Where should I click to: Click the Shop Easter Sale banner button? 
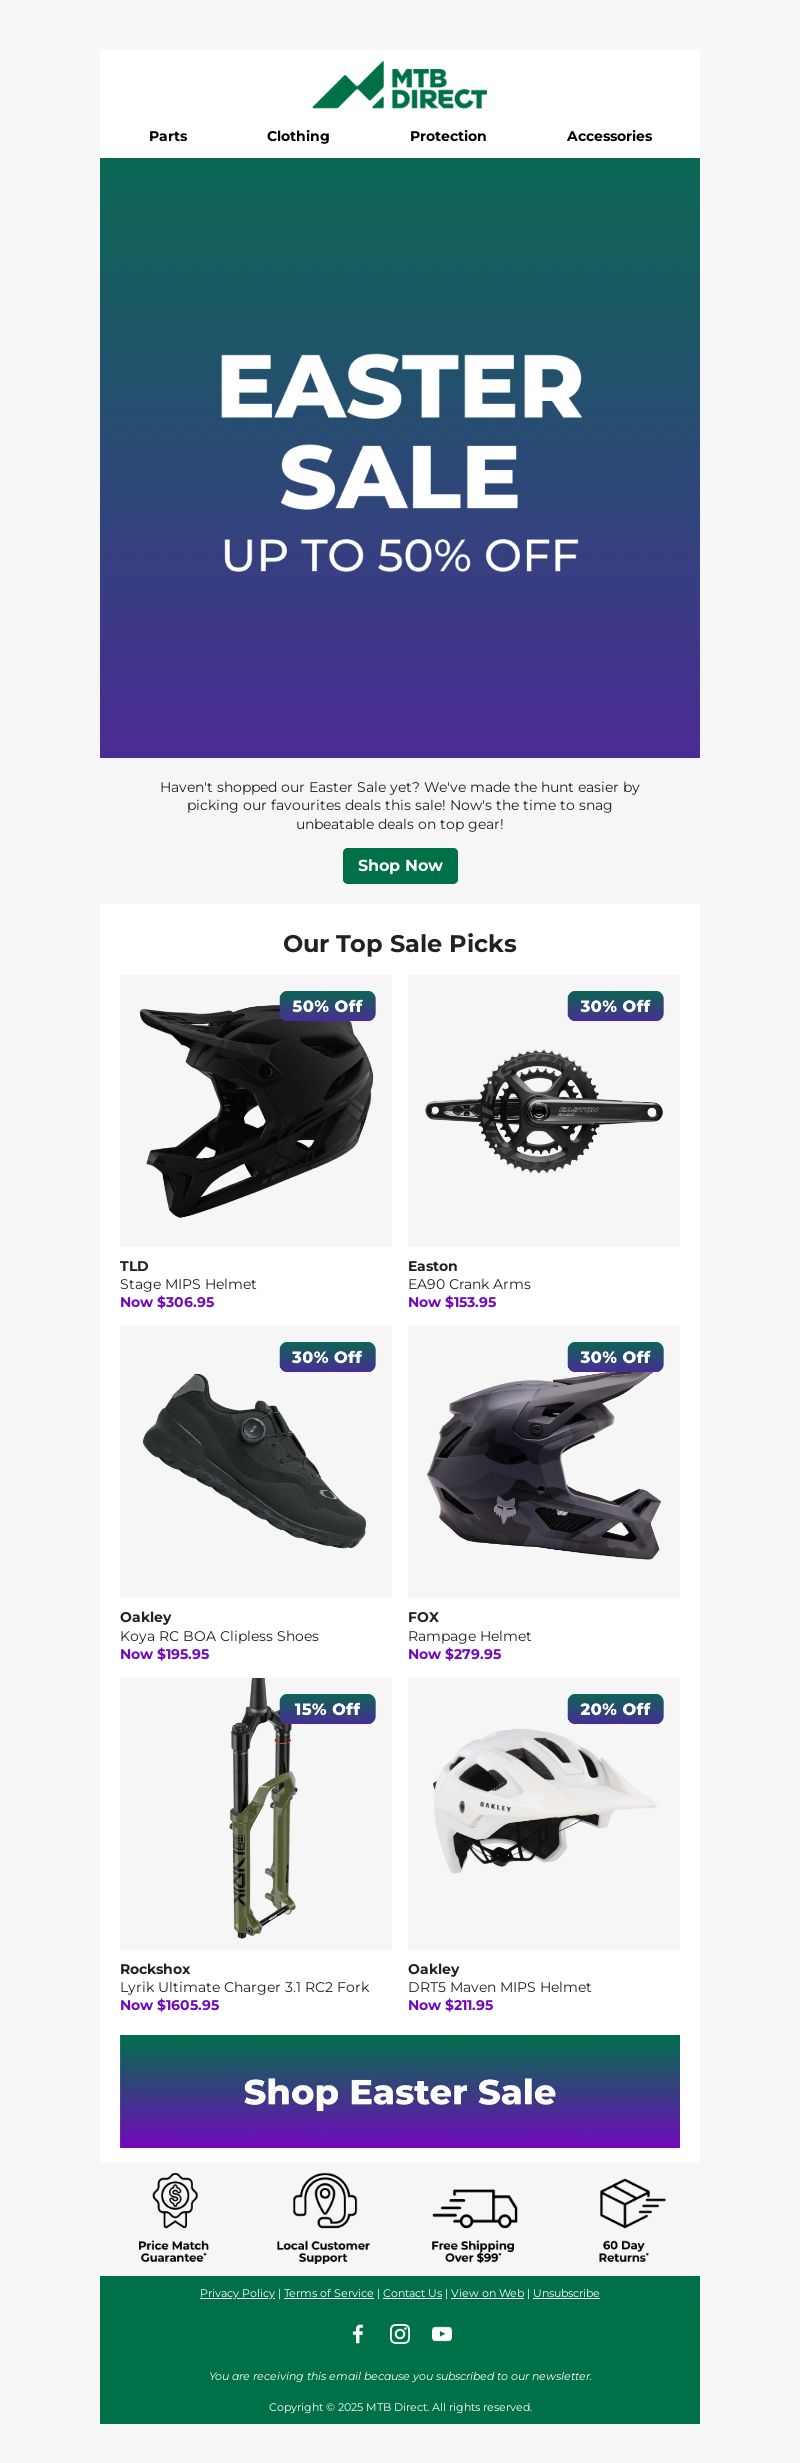click(400, 2091)
